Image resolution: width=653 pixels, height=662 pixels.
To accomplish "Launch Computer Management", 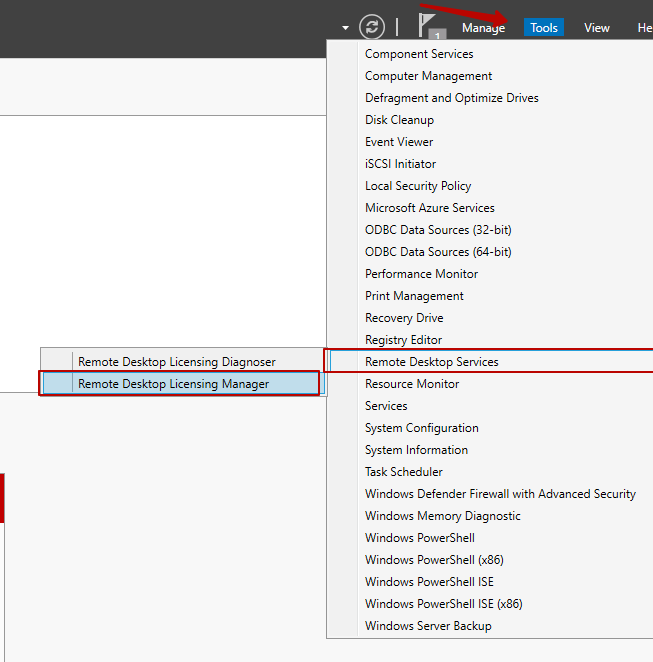I will pyautogui.click(x=428, y=76).
